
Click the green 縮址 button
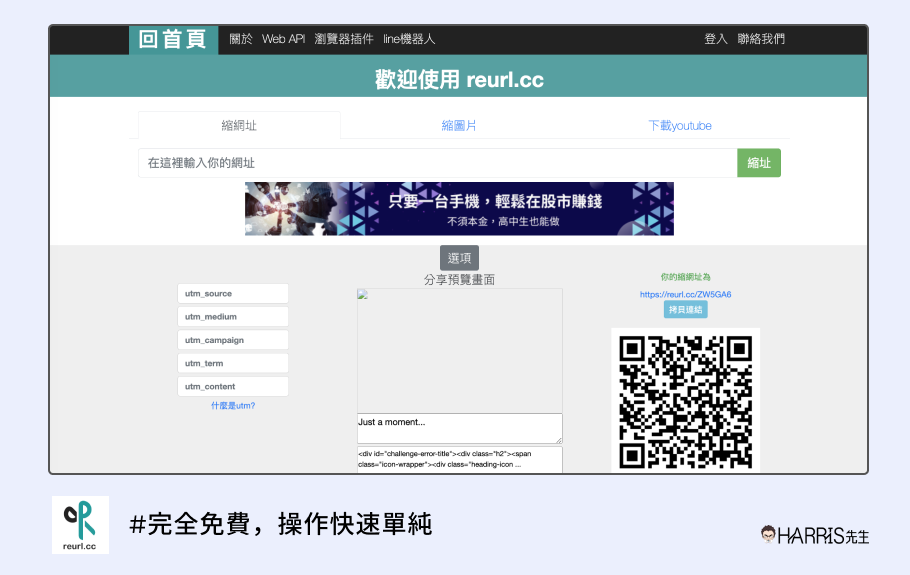[x=759, y=163]
